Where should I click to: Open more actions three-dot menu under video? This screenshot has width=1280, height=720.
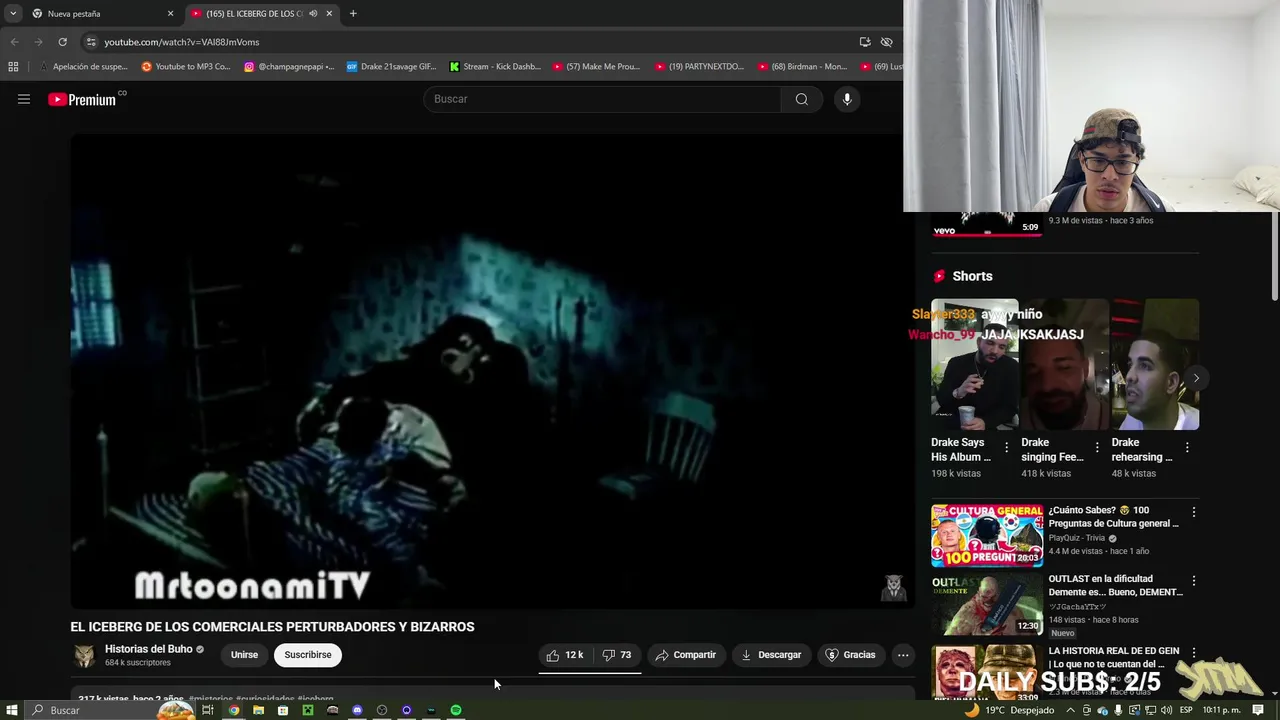coord(903,655)
